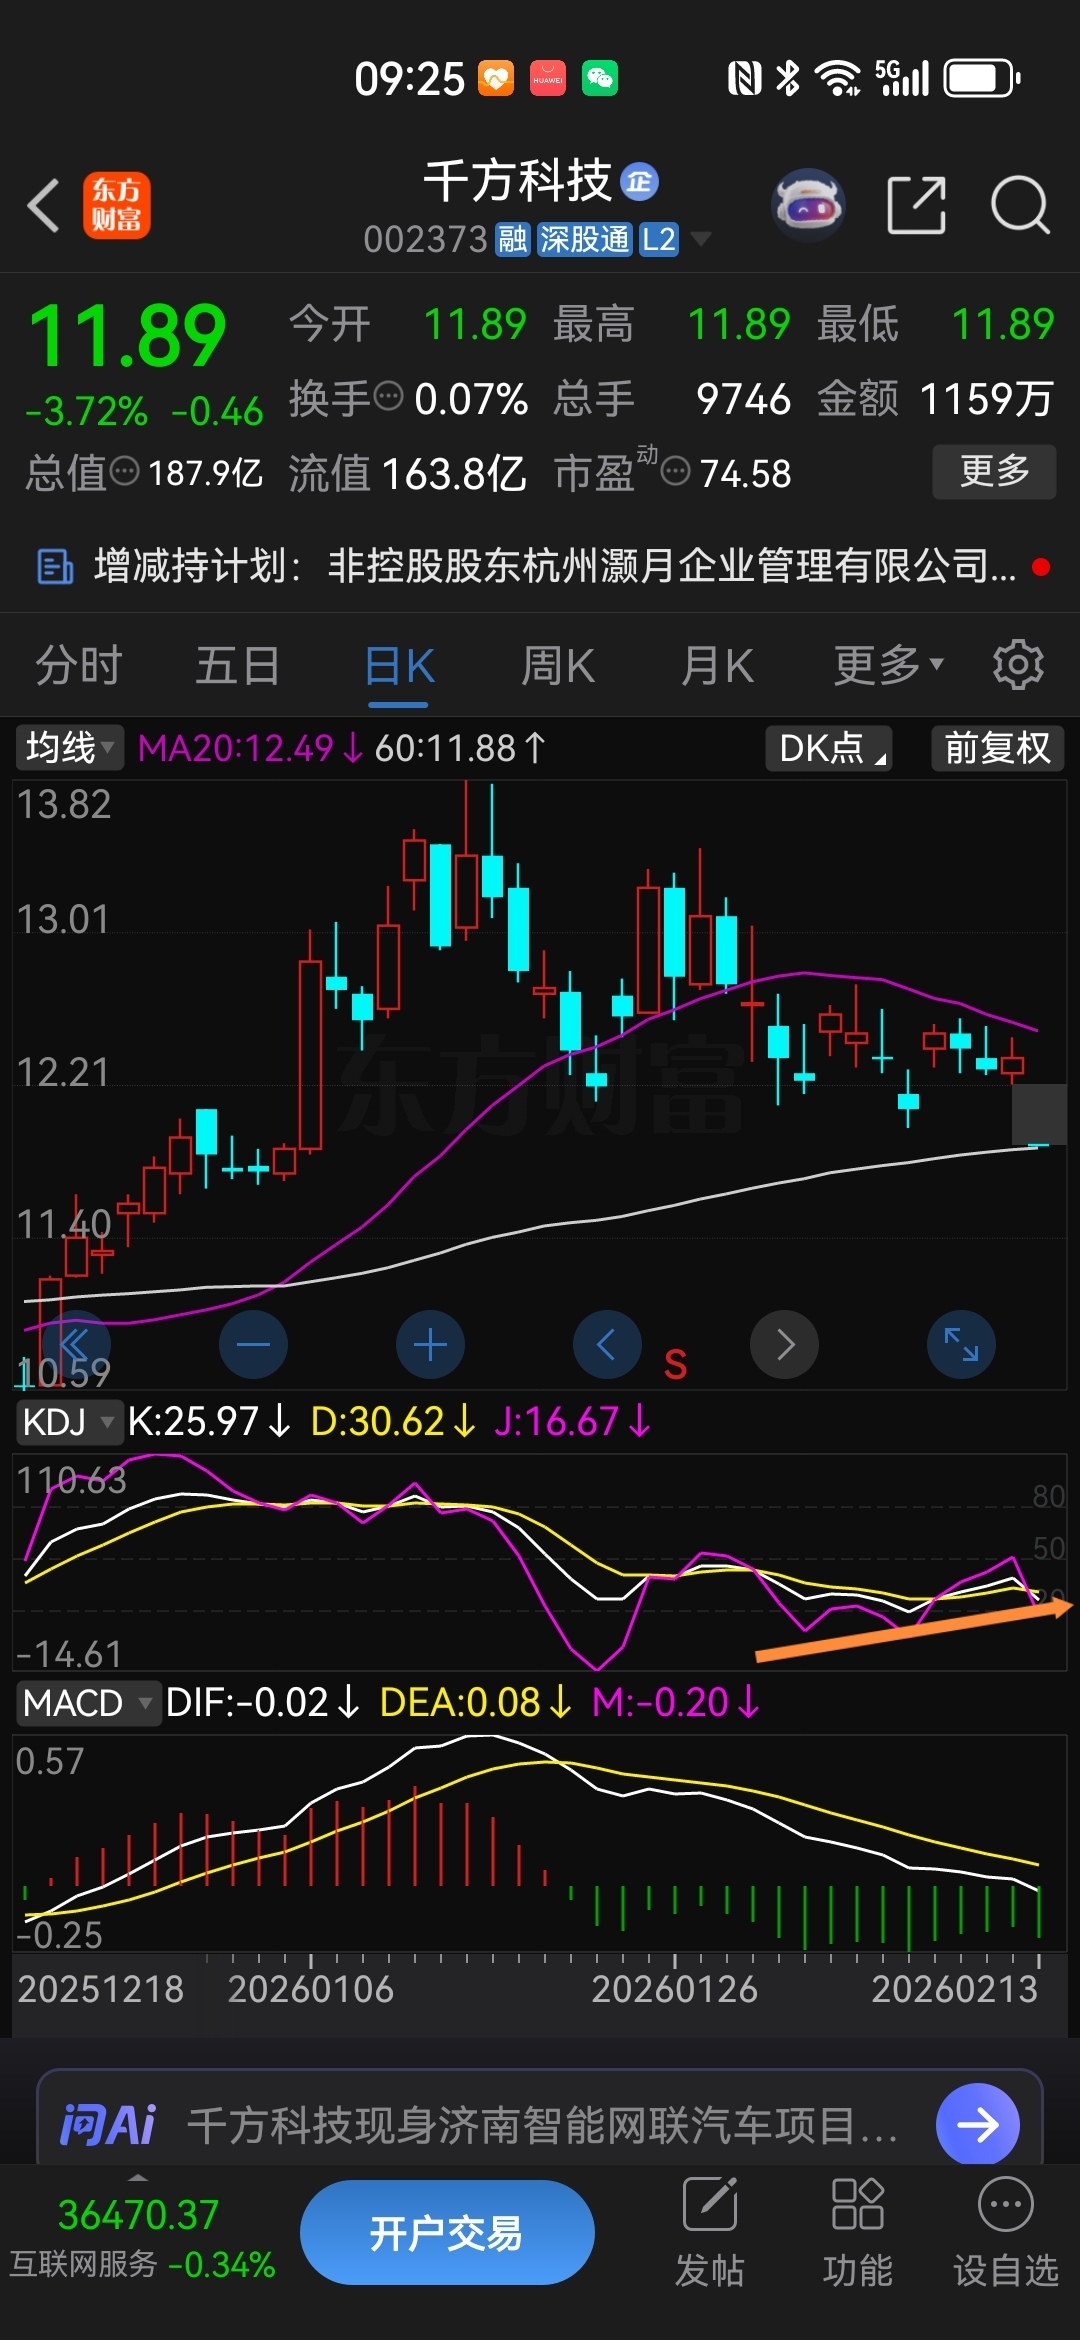Screen dimensions: 1080x2340
Task: Expand the MACD indicator dropdown
Action: pos(88,1703)
